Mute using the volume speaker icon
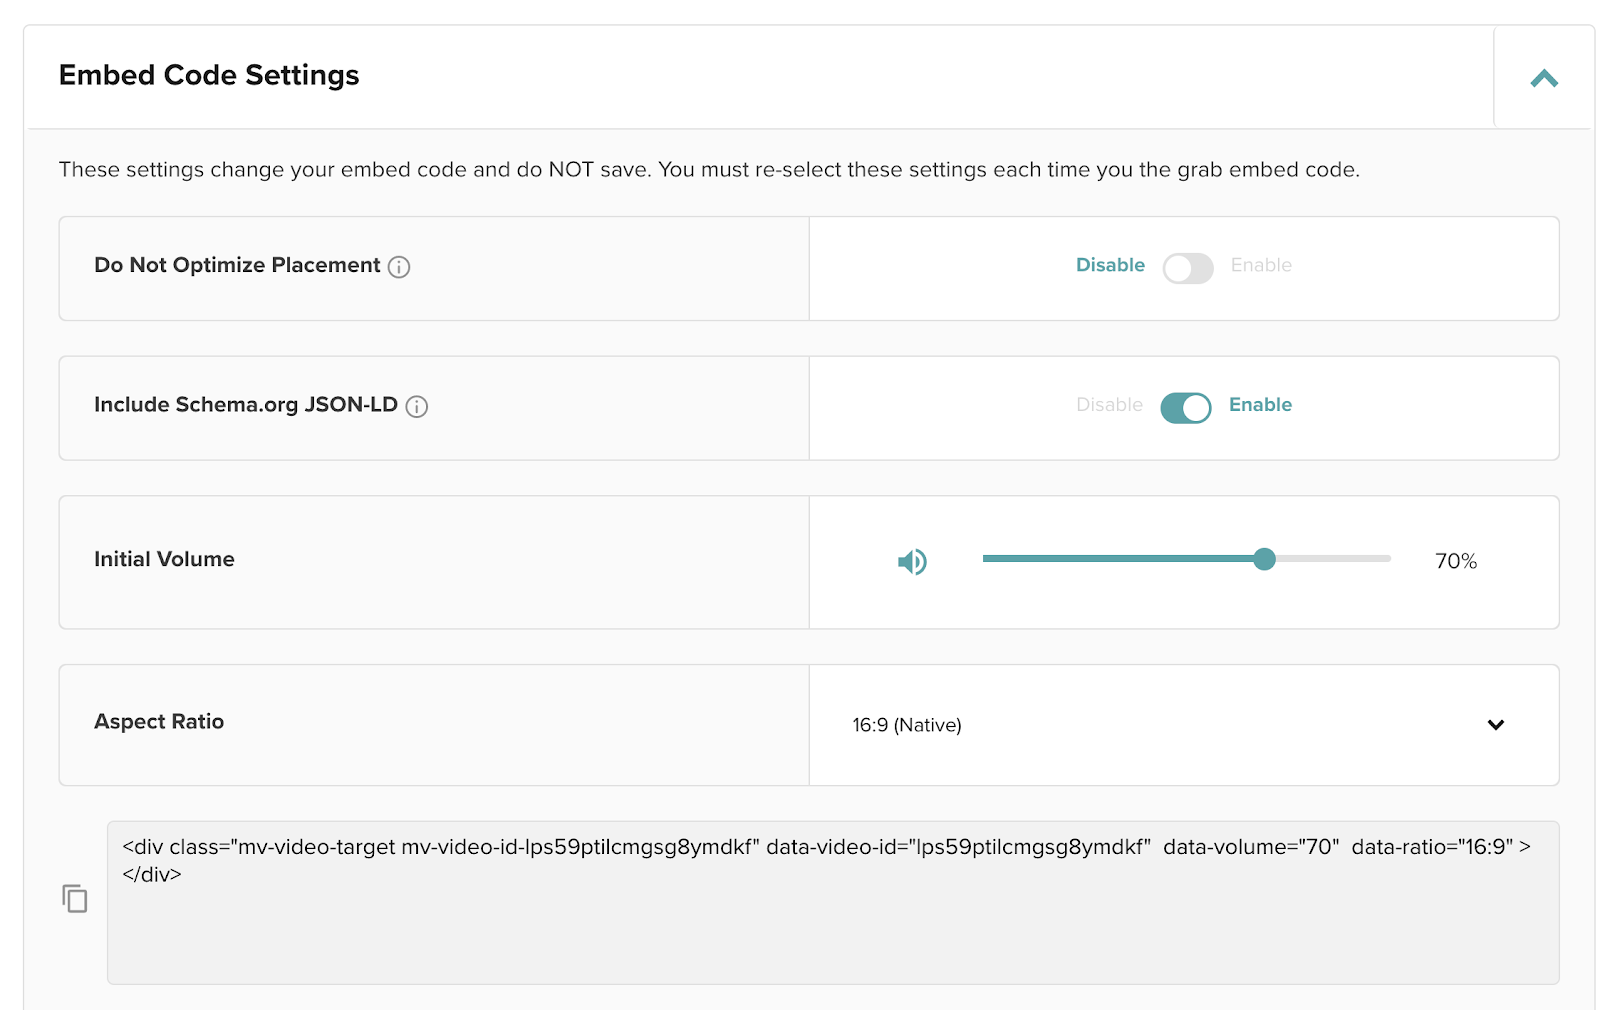Screen dimensions: 1600x1010 point(912,562)
